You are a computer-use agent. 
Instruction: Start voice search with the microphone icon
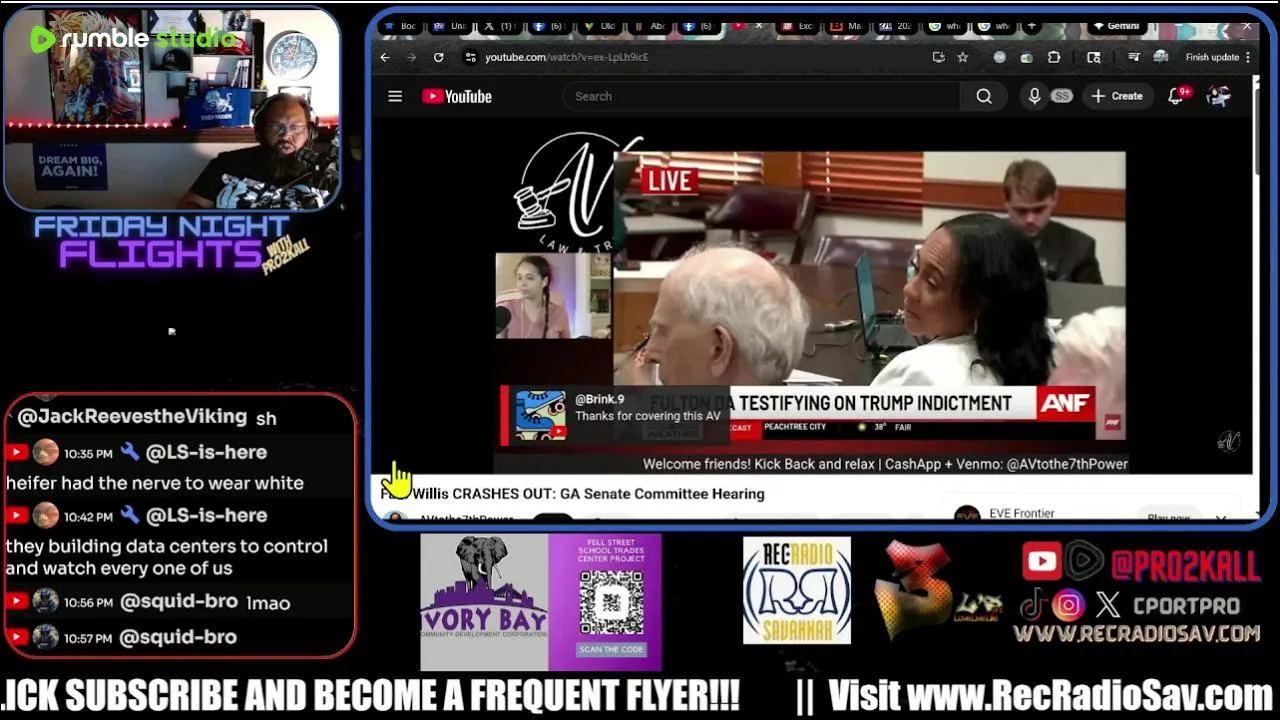click(x=1035, y=96)
